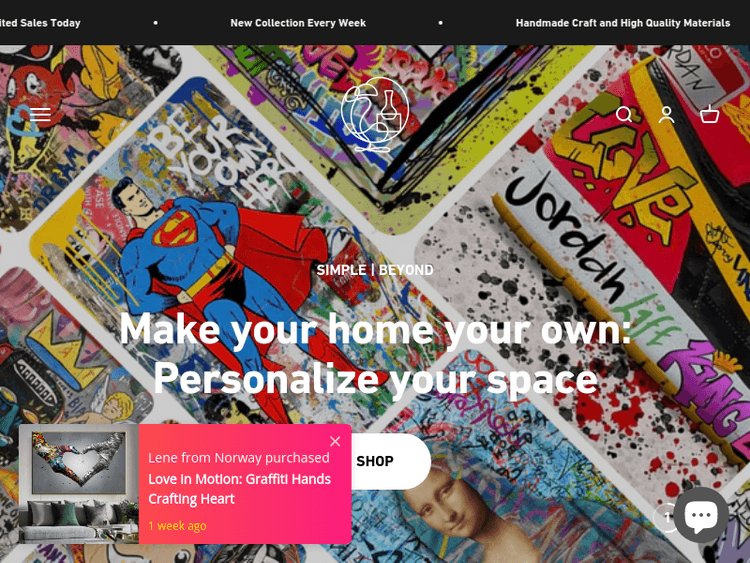Screen dimensions: 750x563
Task: Click the 'Sales Today' announcement text
Action: (40, 23)
